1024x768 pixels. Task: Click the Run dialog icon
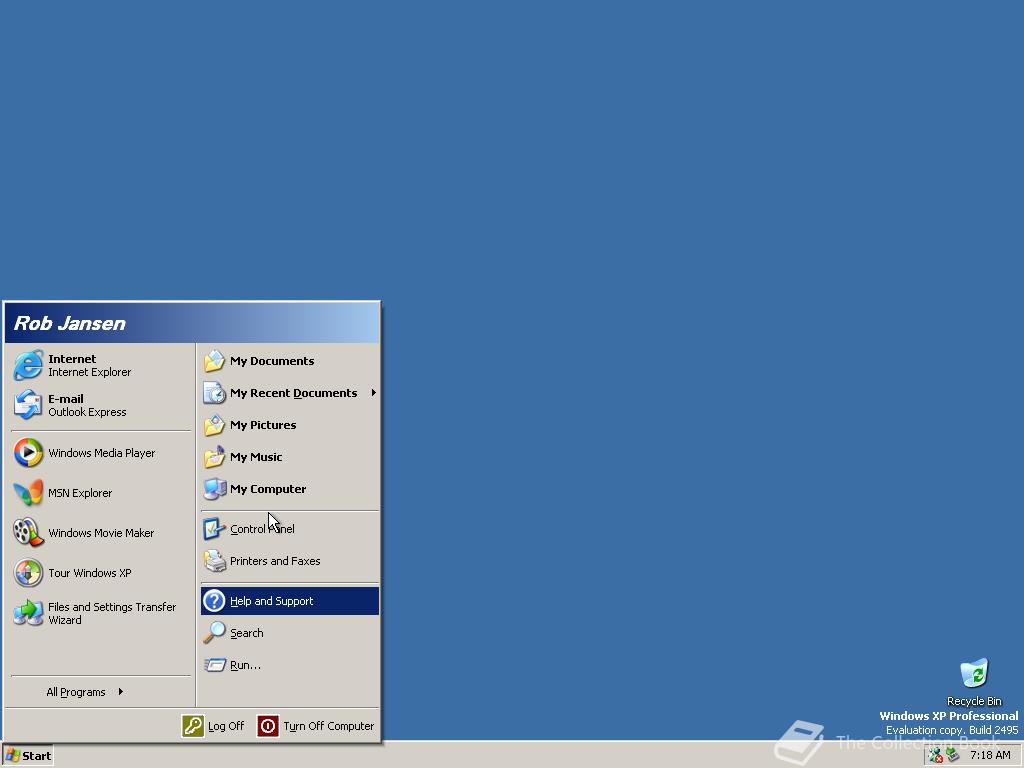(214, 665)
